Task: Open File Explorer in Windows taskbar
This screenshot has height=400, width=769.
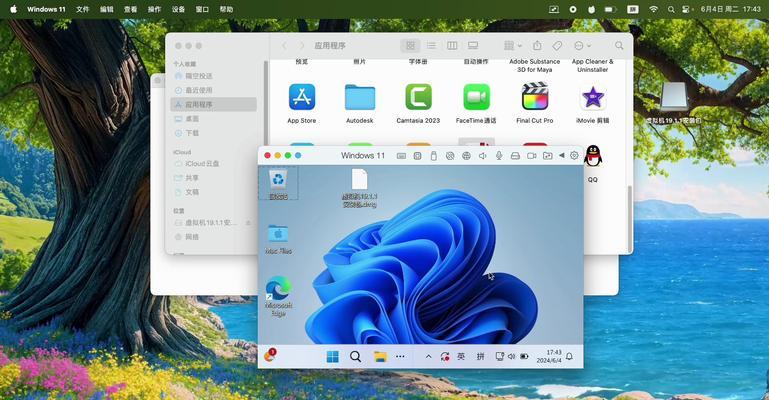Action: point(380,357)
